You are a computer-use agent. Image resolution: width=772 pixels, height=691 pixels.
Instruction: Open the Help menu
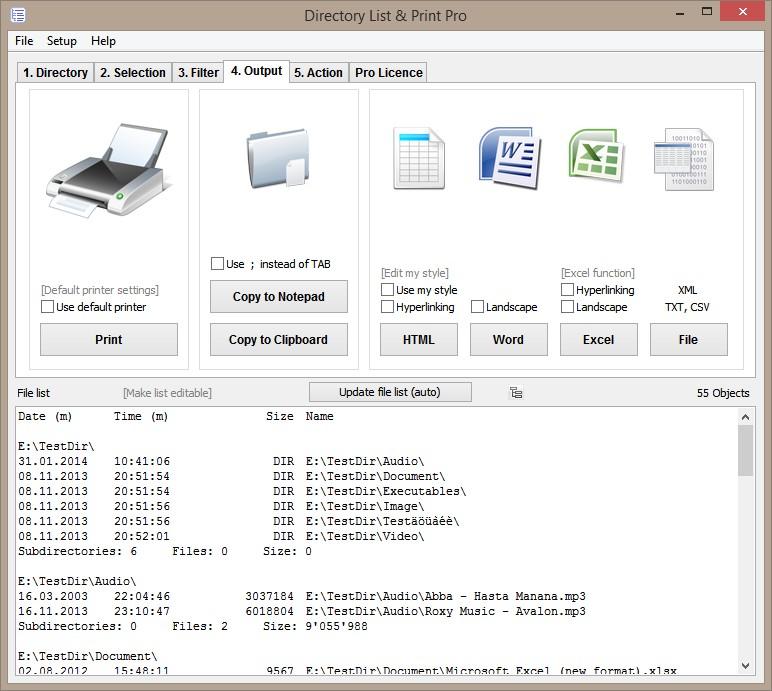click(x=103, y=41)
